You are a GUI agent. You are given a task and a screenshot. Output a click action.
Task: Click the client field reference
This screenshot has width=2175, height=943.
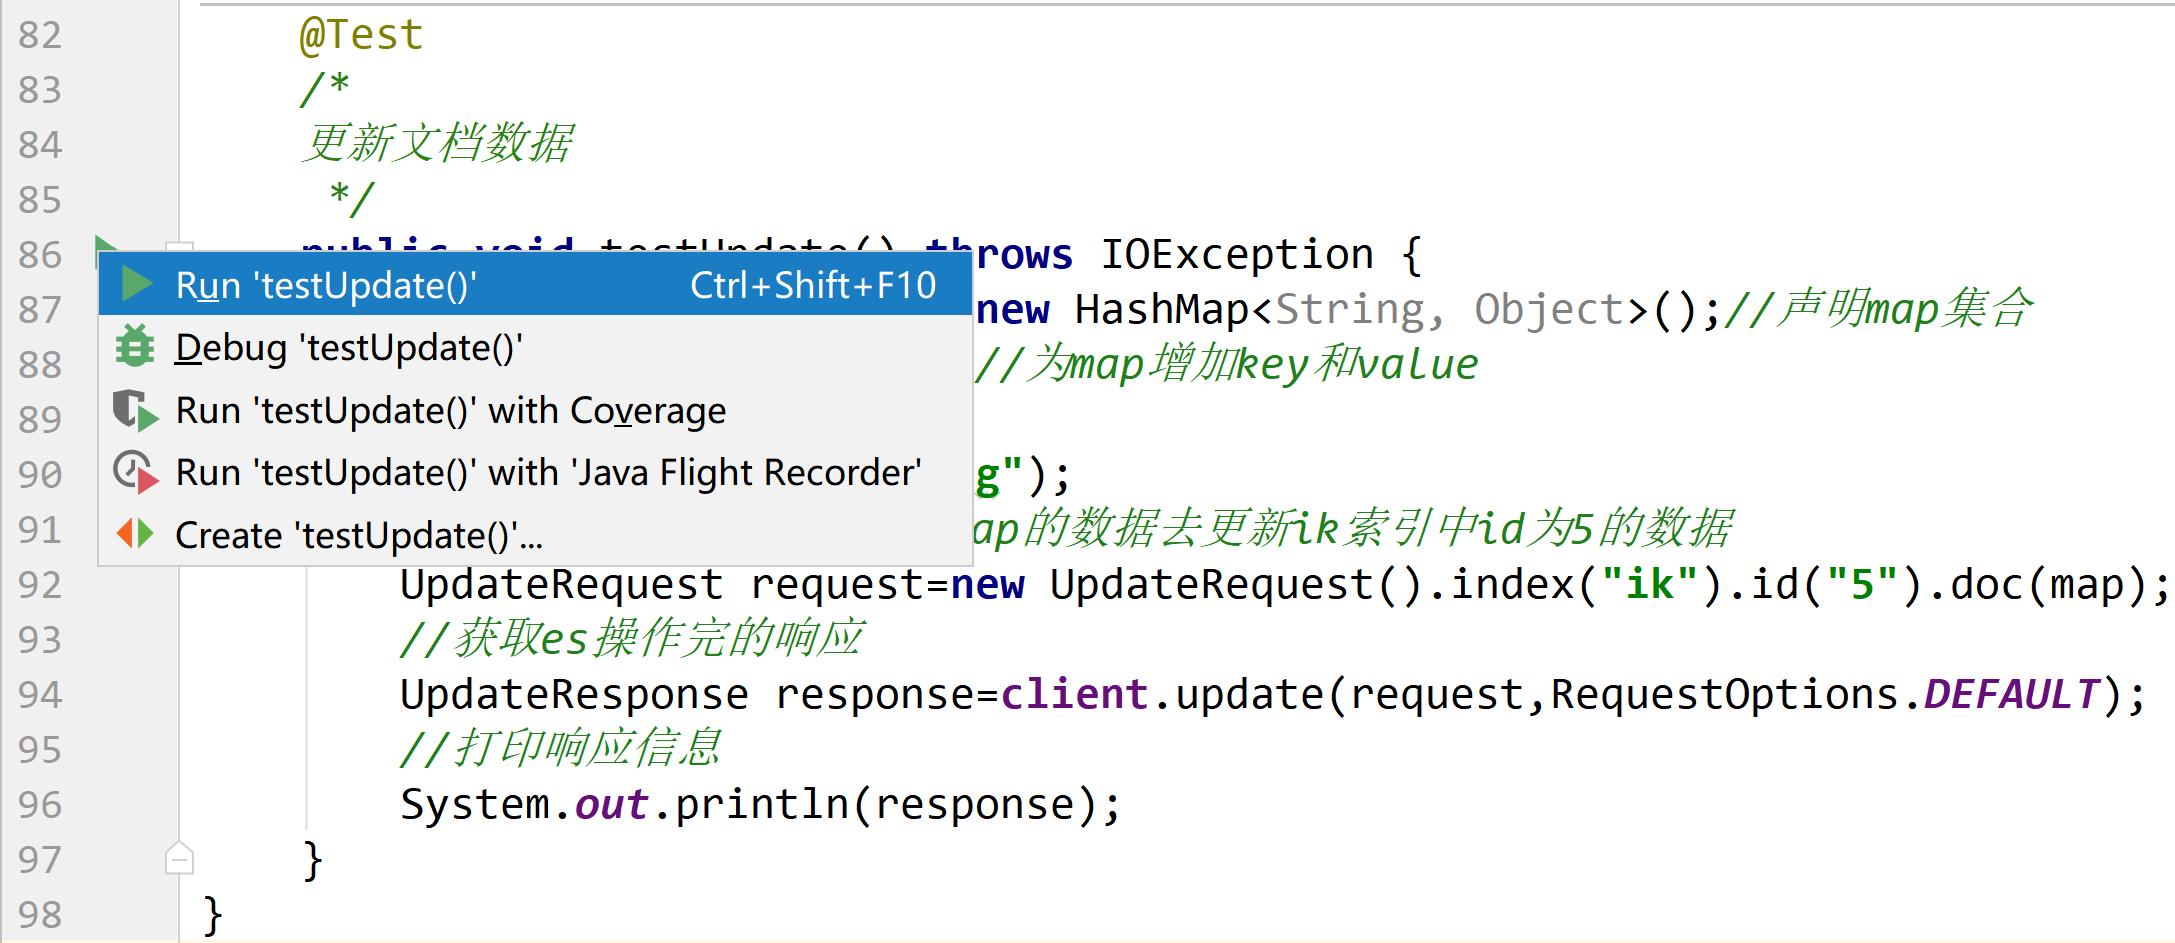coord(1074,694)
